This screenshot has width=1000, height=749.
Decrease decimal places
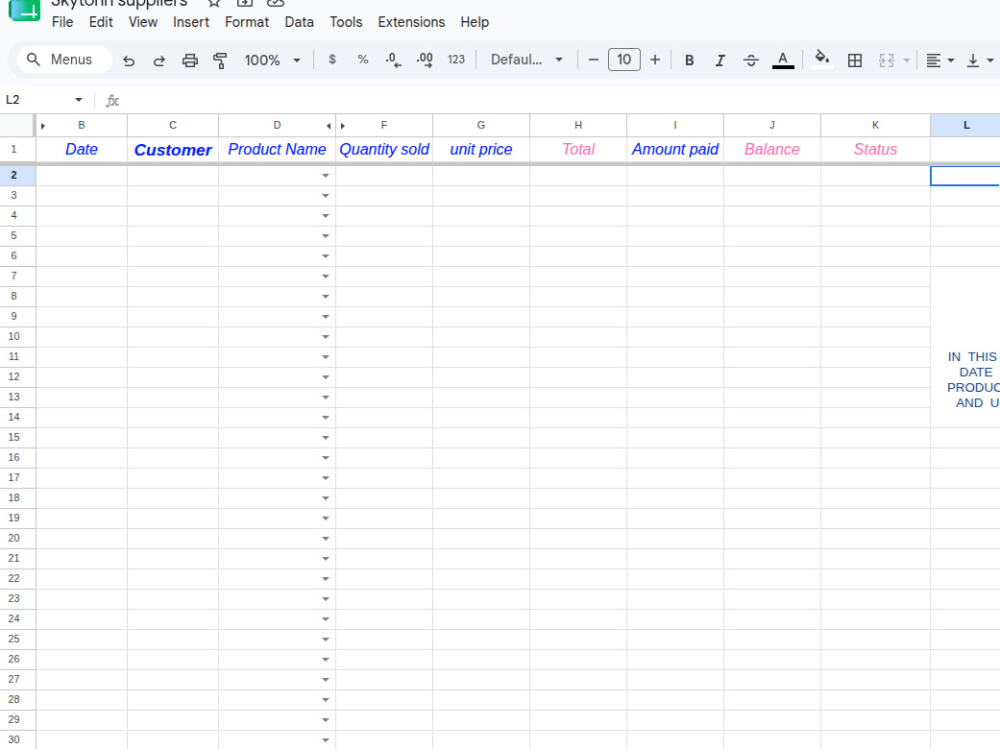pos(393,60)
